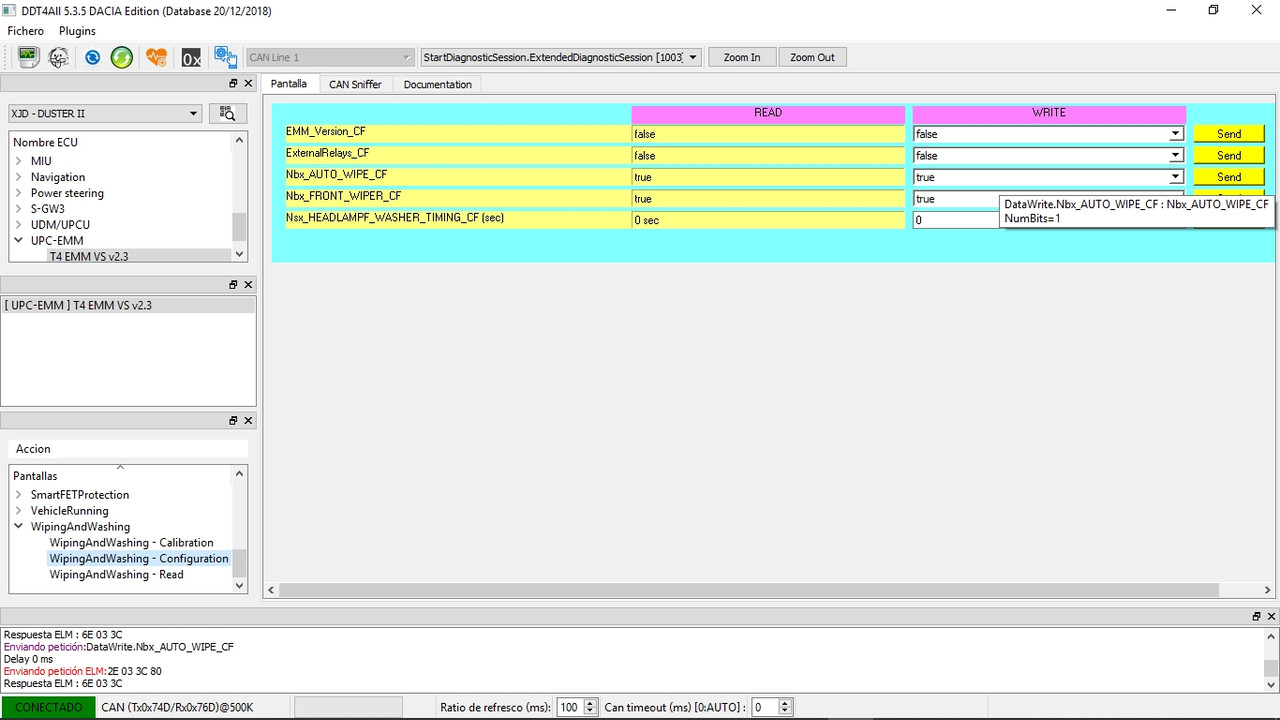1280x720 pixels.
Task: Collapse the UPC-EMM tree node
Action: tap(19, 240)
